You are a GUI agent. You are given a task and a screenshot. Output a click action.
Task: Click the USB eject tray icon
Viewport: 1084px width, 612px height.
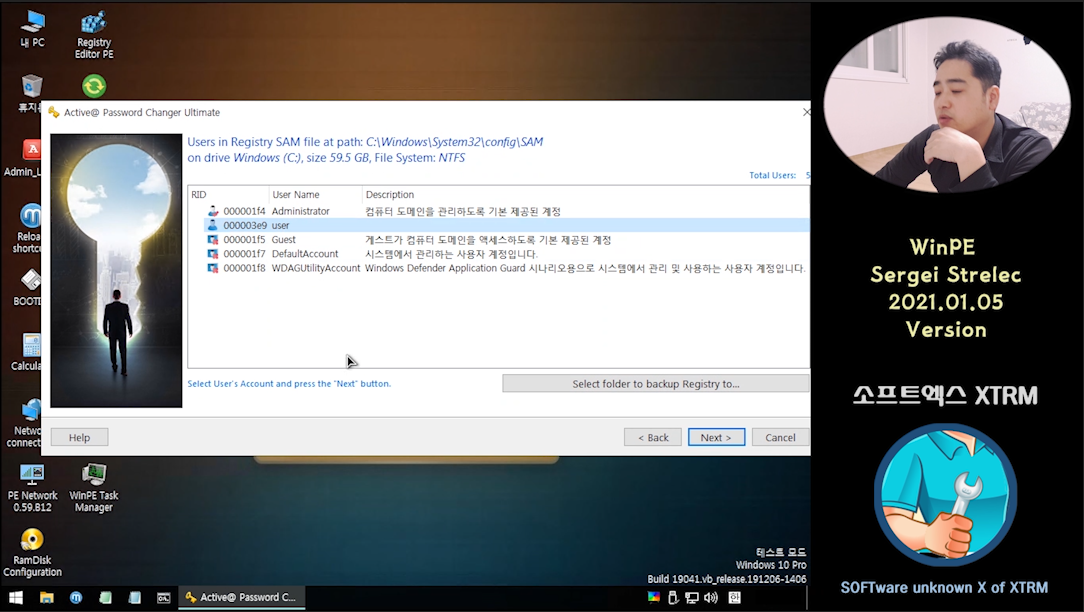pos(673,597)
